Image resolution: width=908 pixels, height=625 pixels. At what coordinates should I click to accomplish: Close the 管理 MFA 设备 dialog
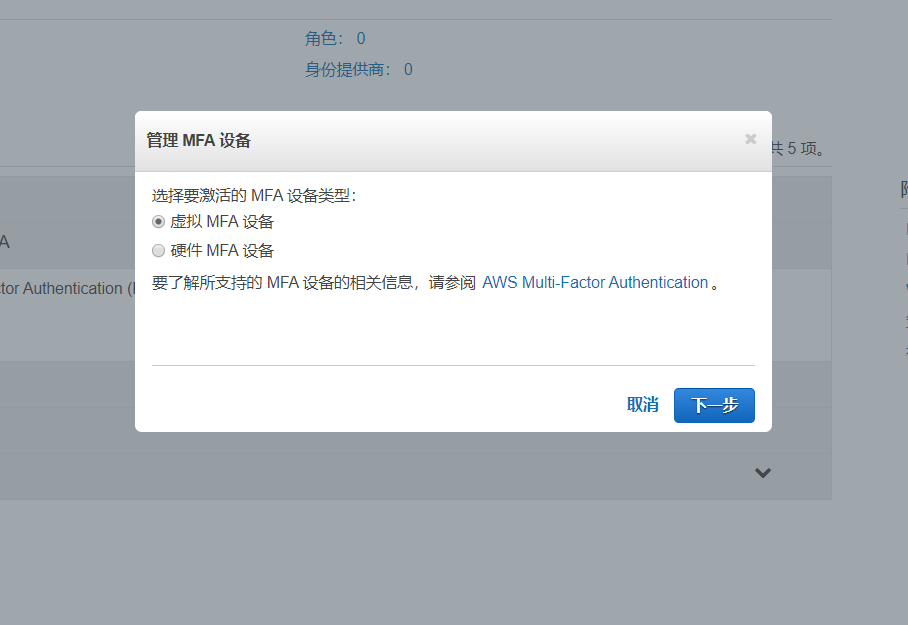[x=750, y=139]
